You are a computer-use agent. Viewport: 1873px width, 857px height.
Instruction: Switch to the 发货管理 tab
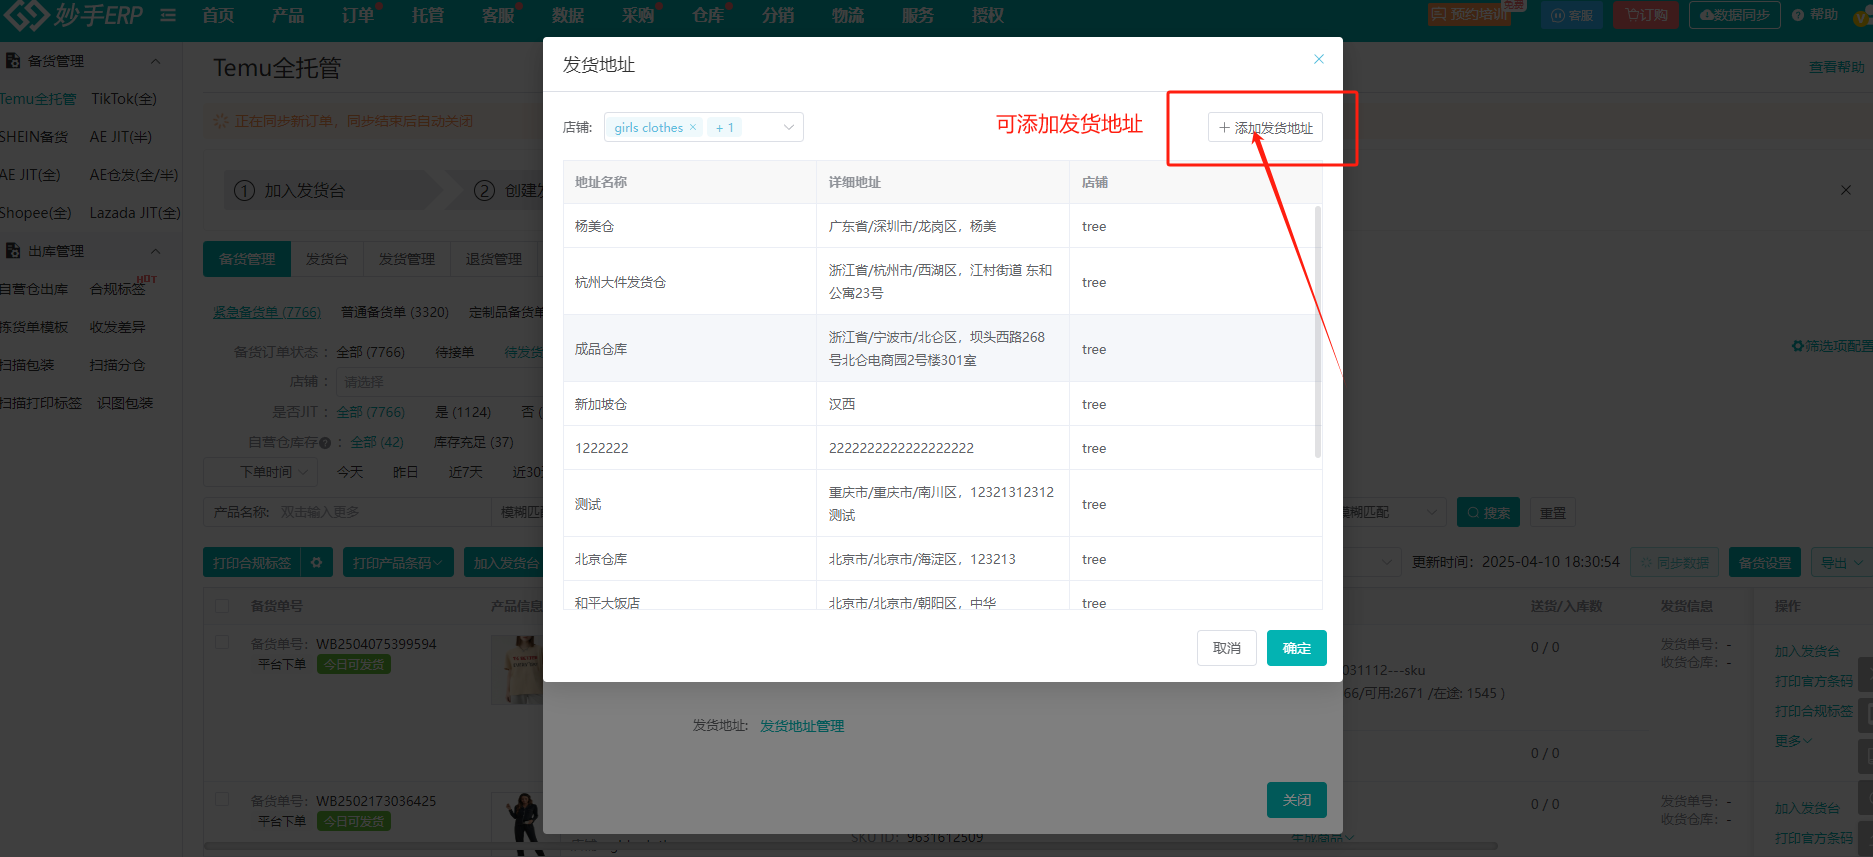[x=407, y=259]
